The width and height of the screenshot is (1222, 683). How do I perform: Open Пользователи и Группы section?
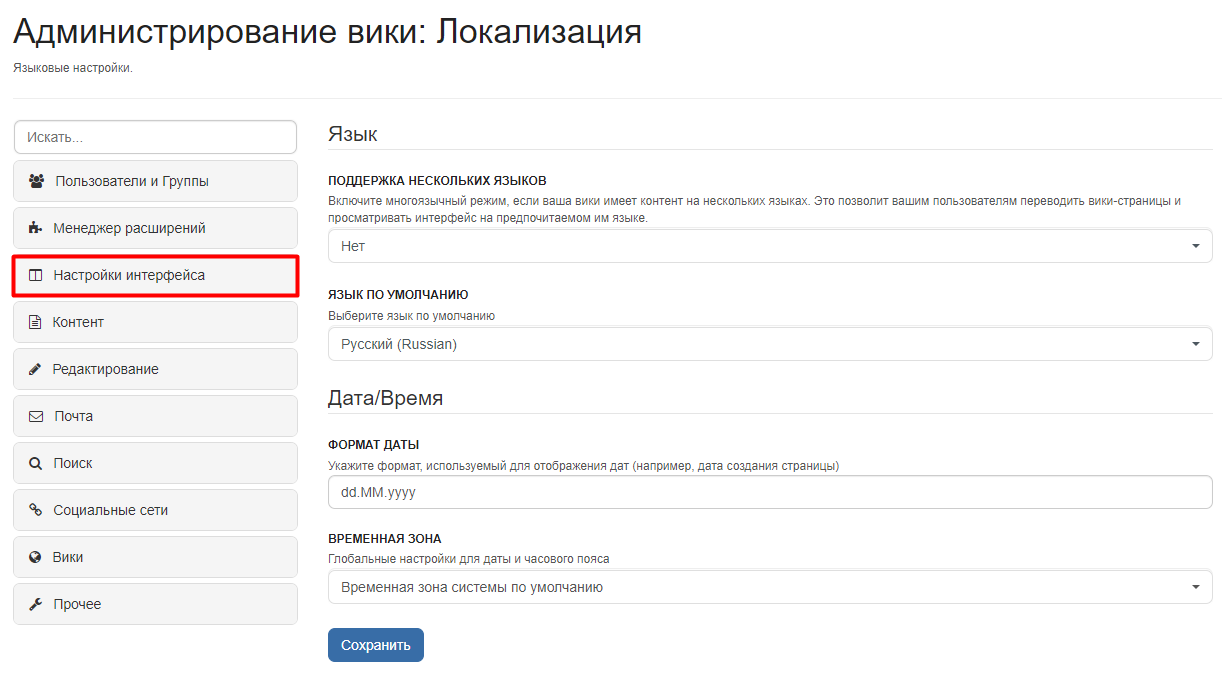coord(155,181)
